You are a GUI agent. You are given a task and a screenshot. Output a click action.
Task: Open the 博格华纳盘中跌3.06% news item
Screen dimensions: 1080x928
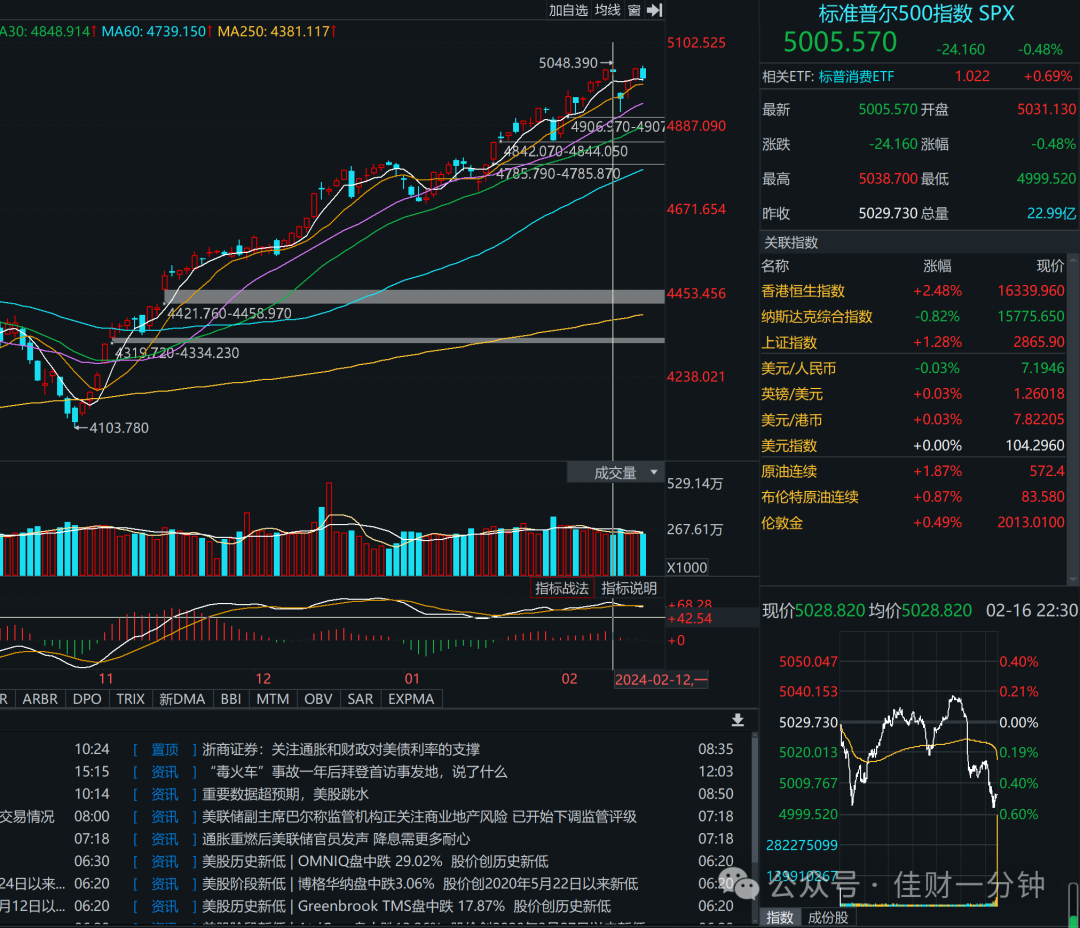click(x=420, y=884)
